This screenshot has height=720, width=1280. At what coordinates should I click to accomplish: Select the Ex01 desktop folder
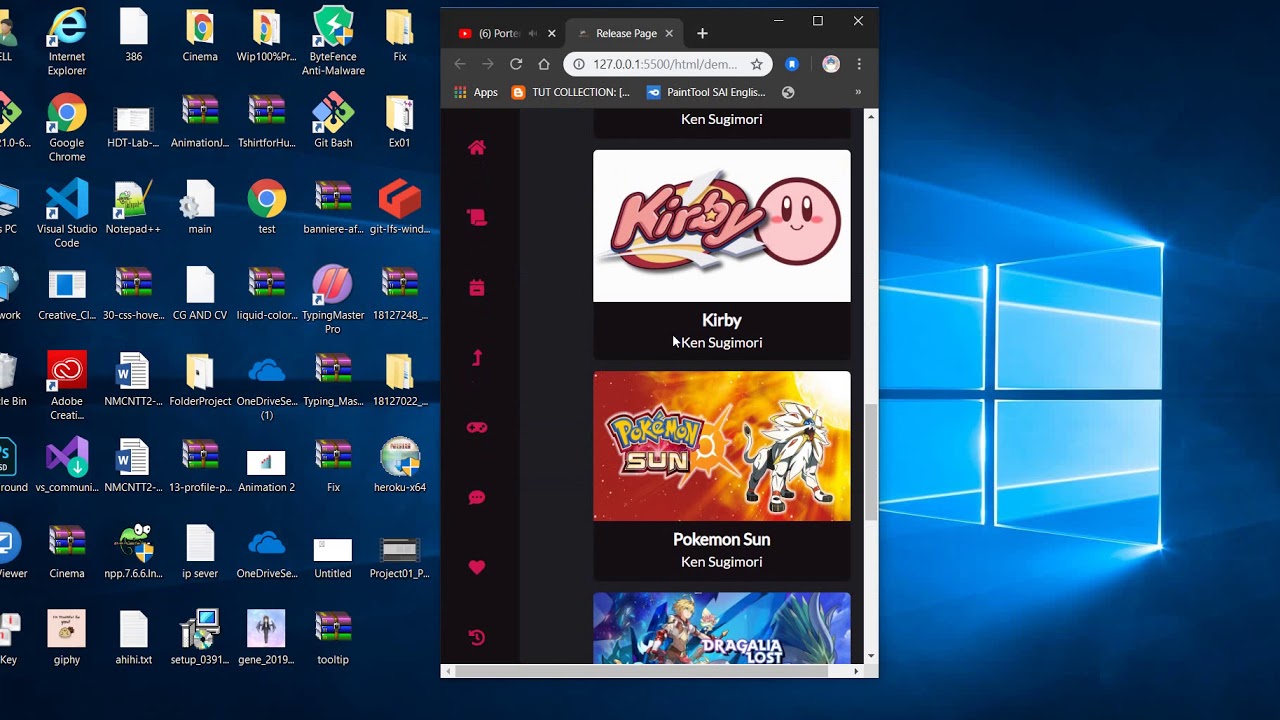point(400,121)
